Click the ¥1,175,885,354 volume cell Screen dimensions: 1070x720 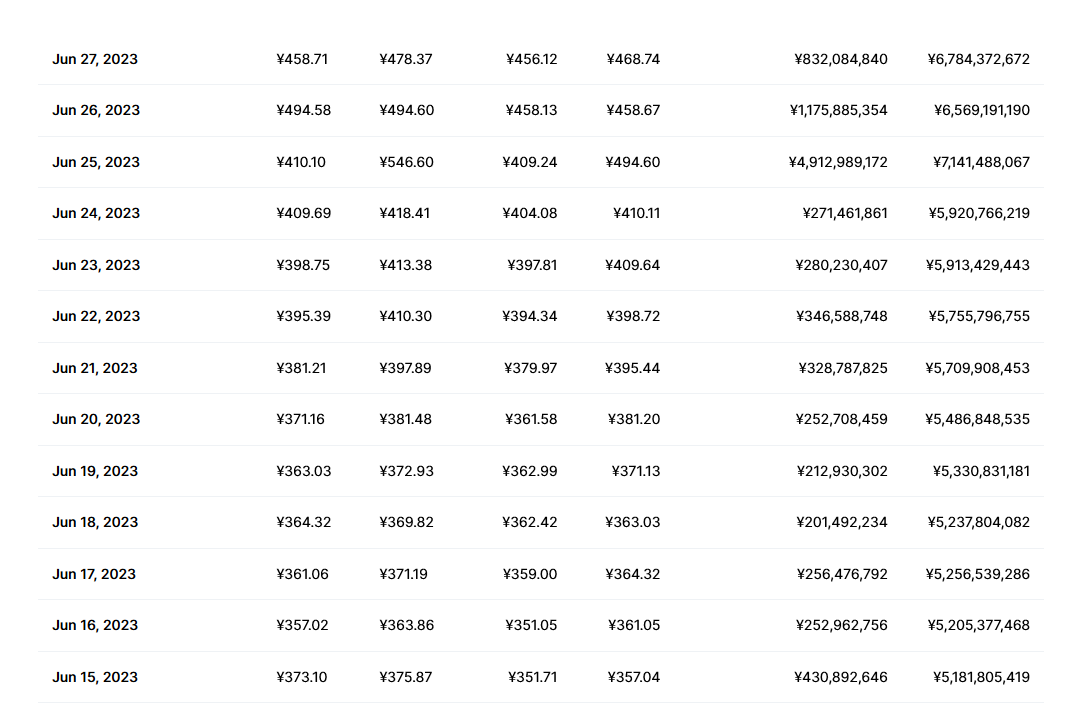pos(838,110)
